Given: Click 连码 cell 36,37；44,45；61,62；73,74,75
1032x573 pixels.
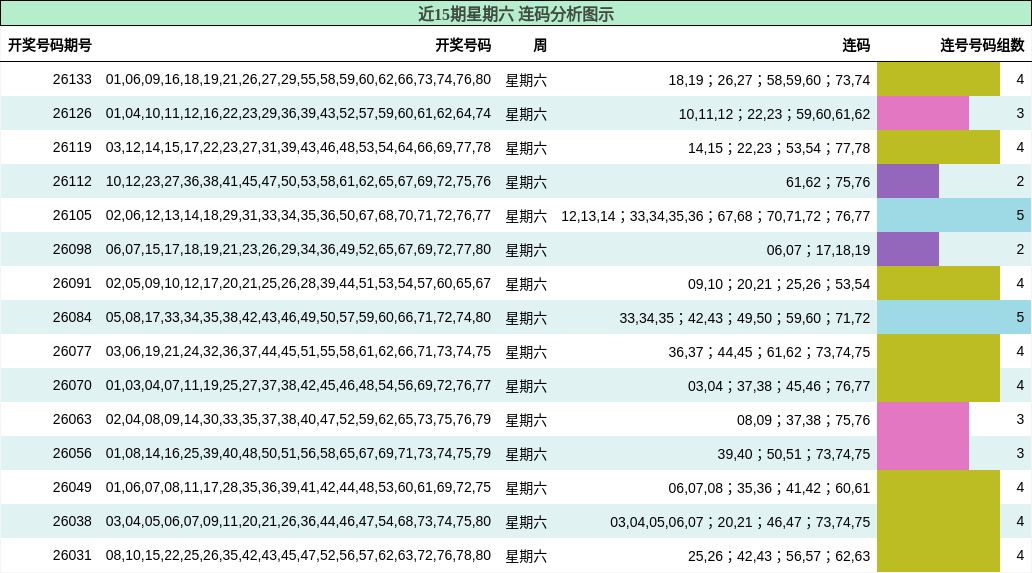Looking at the screenshot, I should click(x=769, y=352).
